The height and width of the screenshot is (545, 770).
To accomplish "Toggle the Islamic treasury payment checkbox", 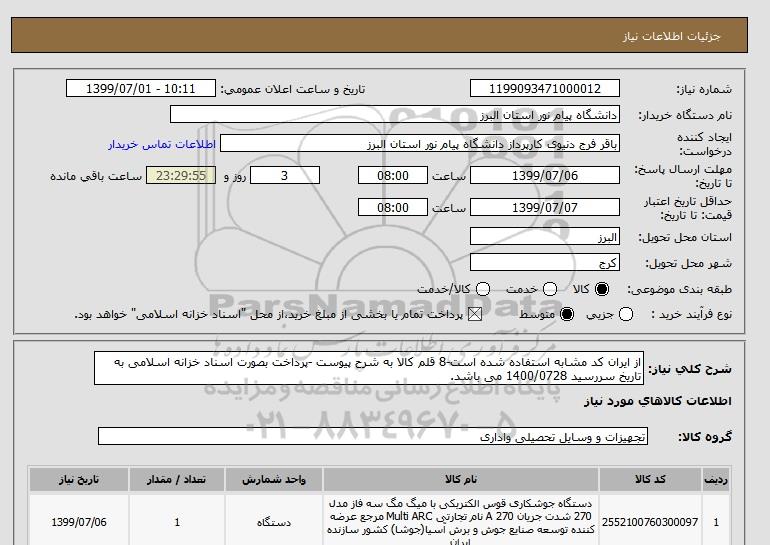I will point(475,314).
